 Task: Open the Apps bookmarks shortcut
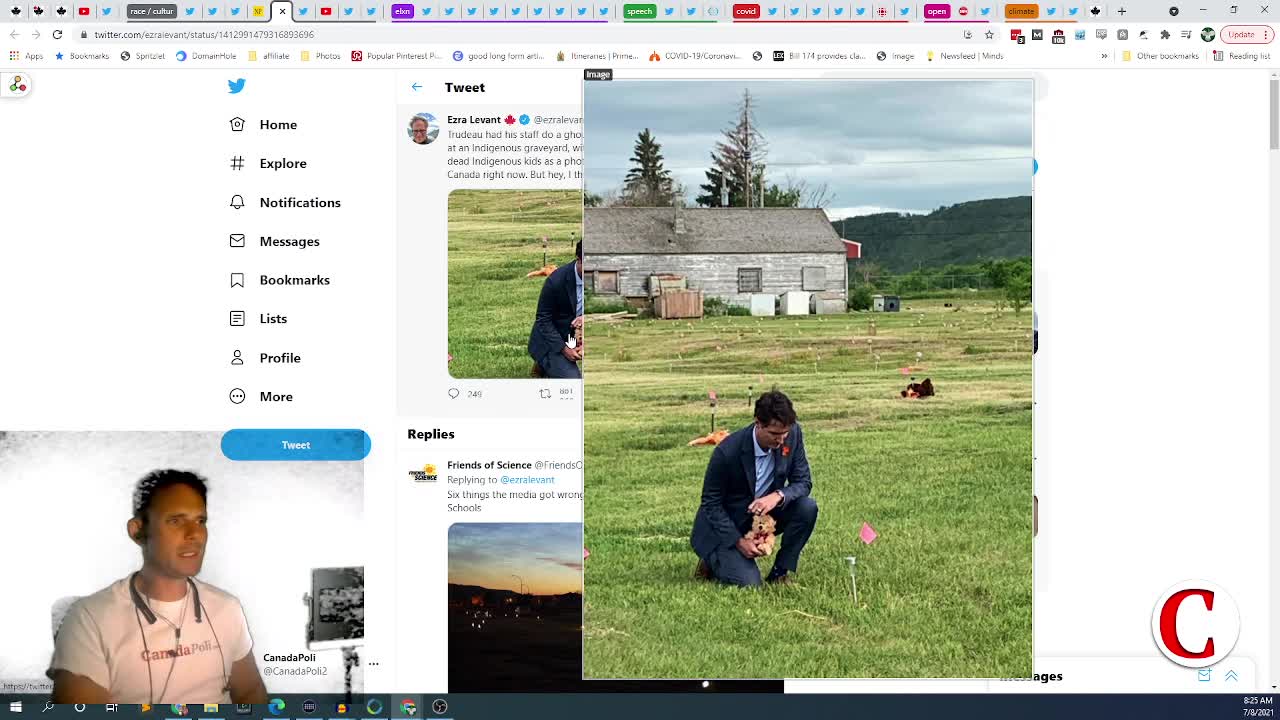click(26, 56)
